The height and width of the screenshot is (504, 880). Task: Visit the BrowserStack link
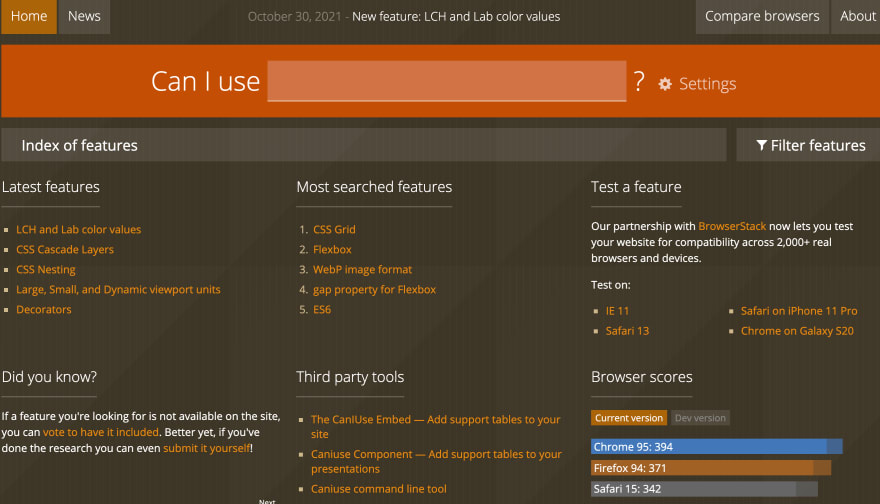pos(732,226)
